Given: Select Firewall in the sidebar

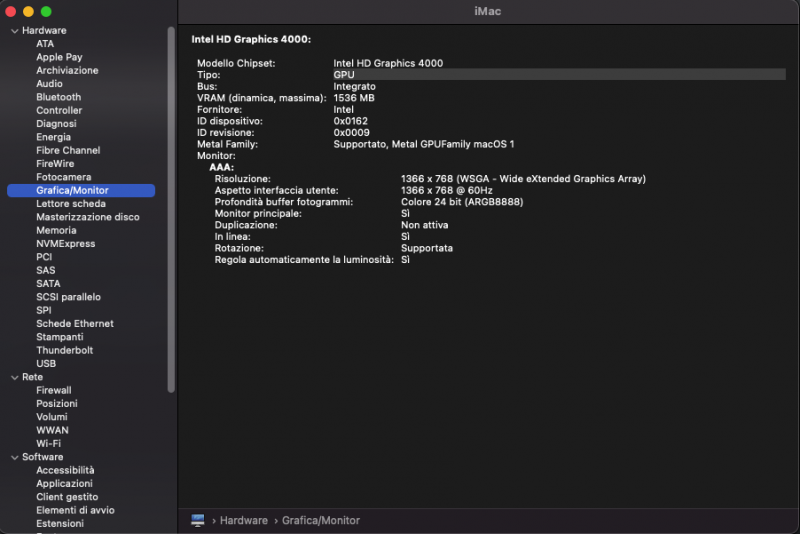Looking at the screenshot, I should pos(53,390).
